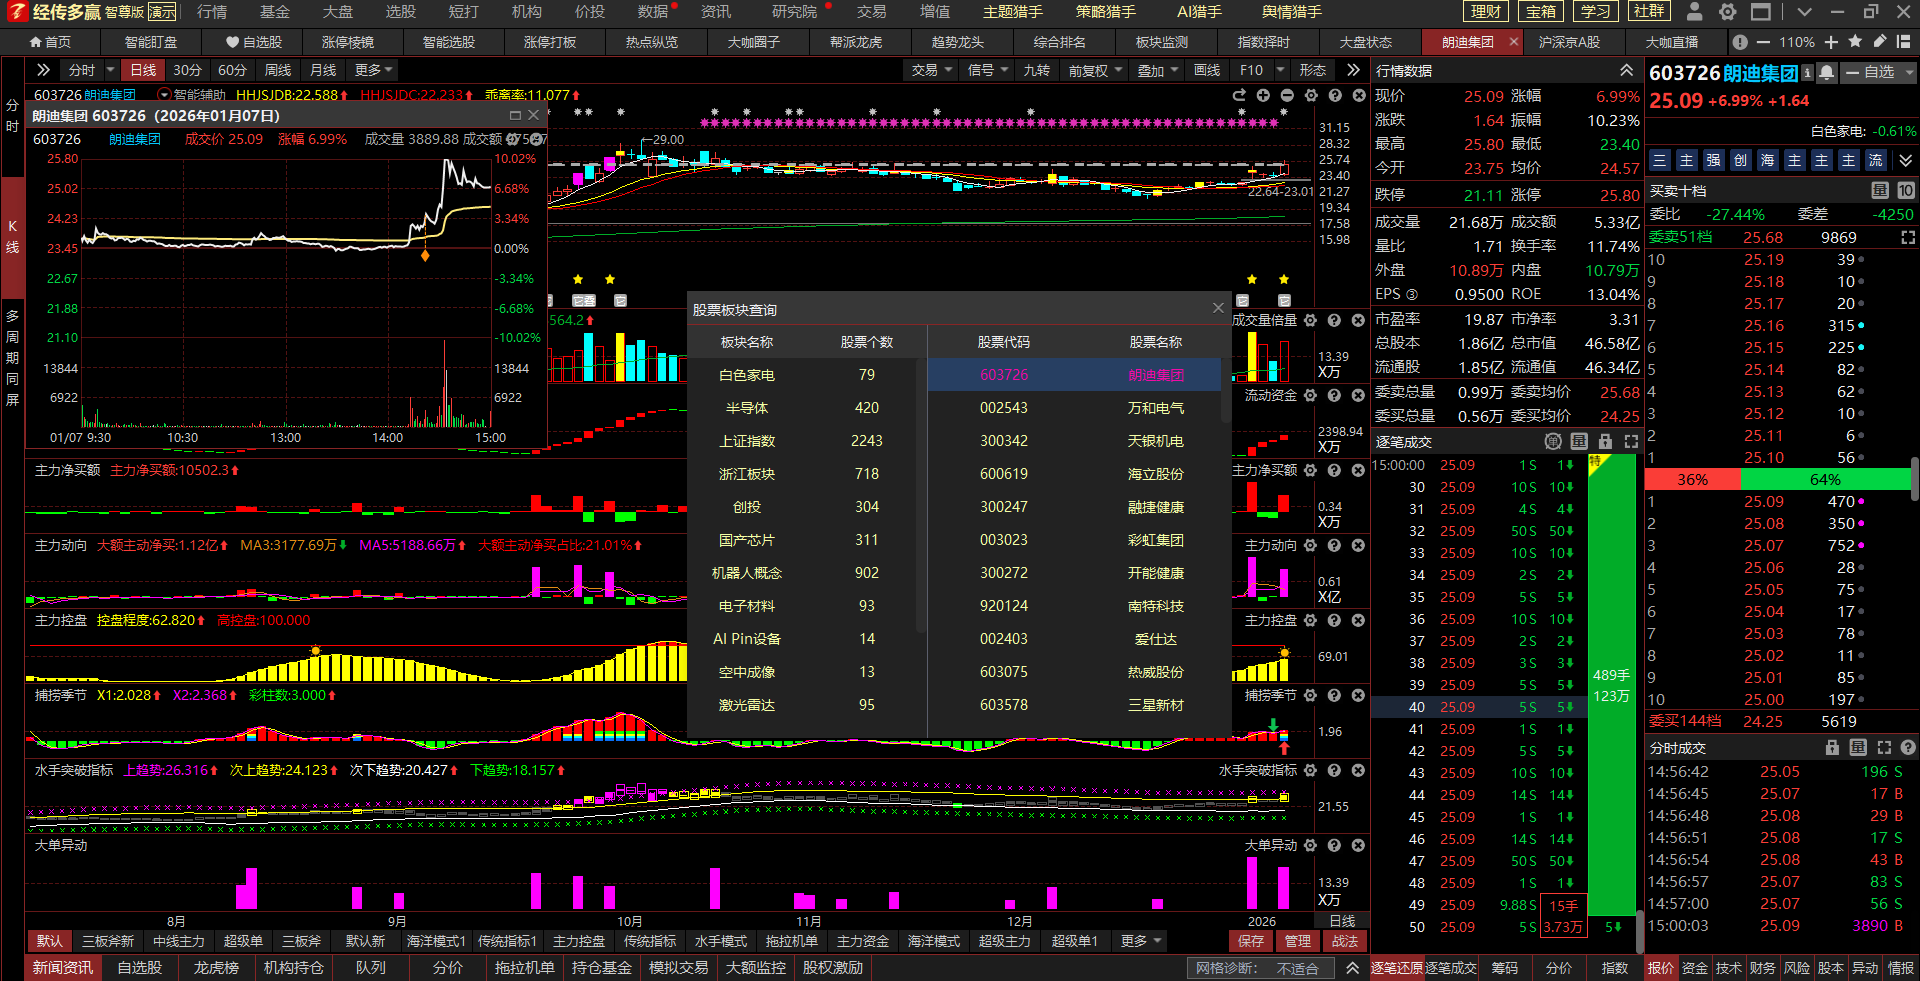Open the 更多 period dropdown

coord(373,70)
